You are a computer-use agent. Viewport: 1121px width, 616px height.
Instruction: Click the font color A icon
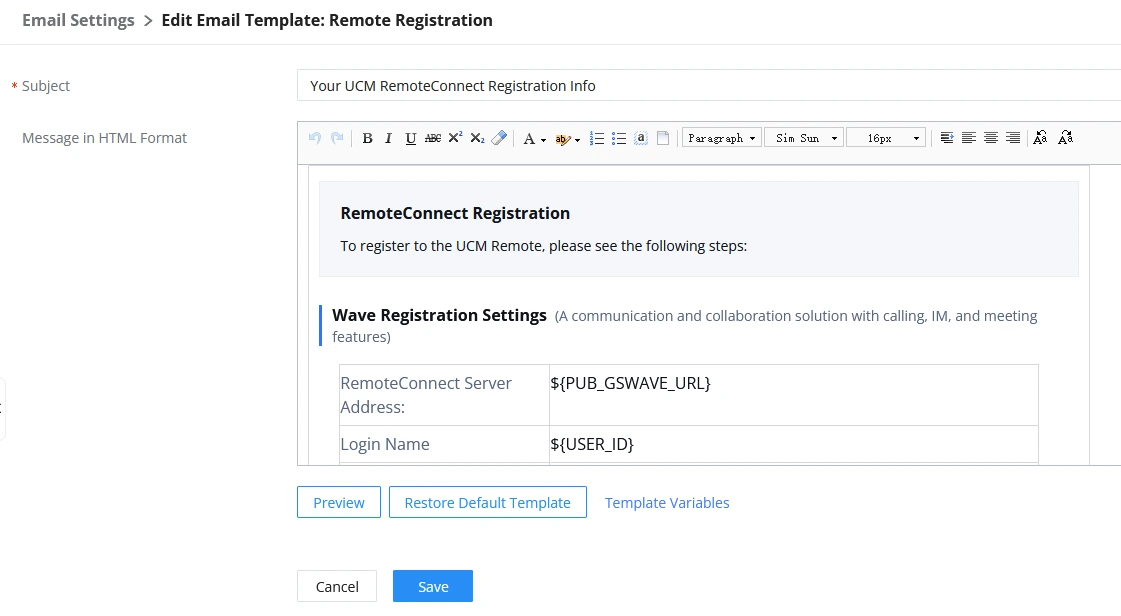click(x=528, y=139)
